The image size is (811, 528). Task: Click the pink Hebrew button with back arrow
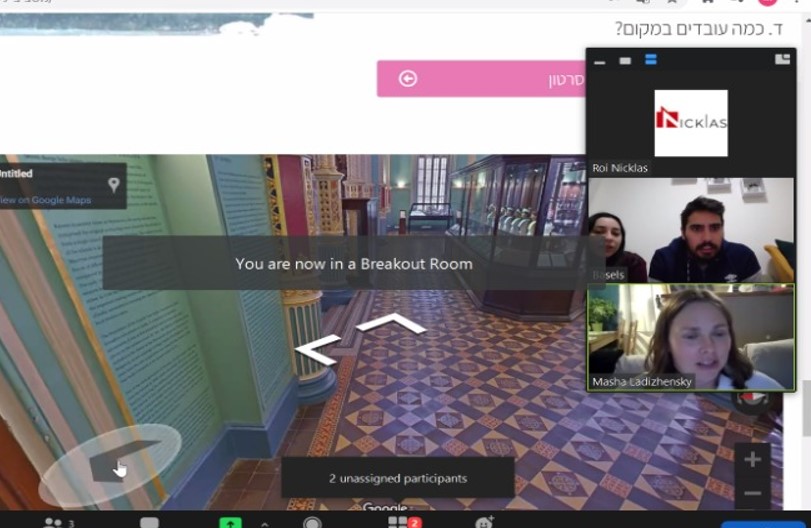(x=482, y=79)
